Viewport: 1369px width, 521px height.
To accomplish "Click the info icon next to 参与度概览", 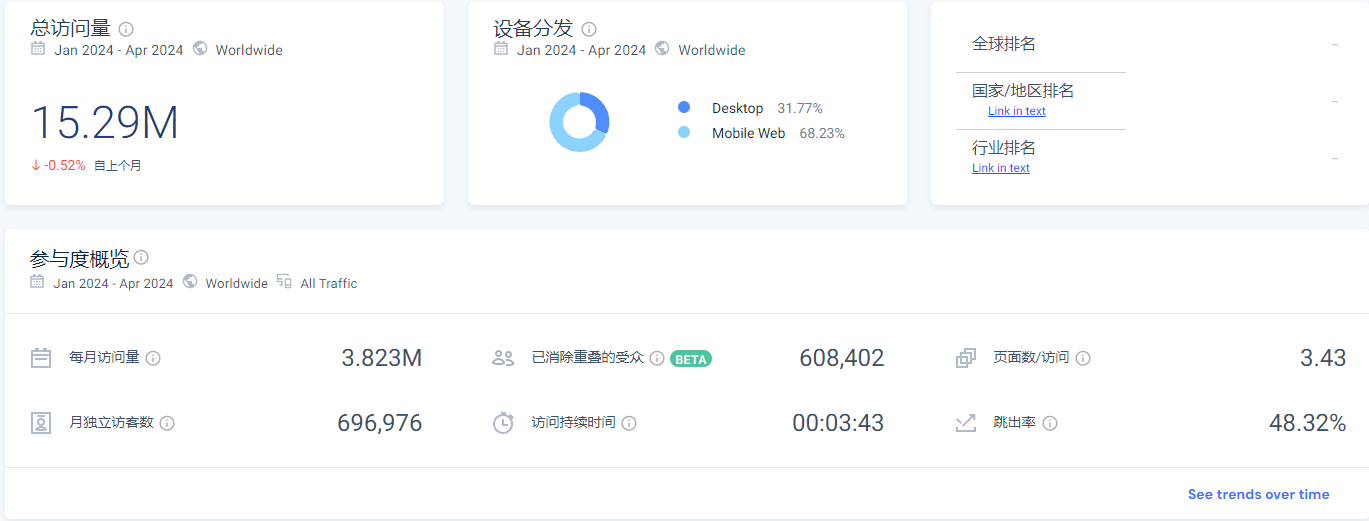I will pyautogui.click(x=141, y=258).
